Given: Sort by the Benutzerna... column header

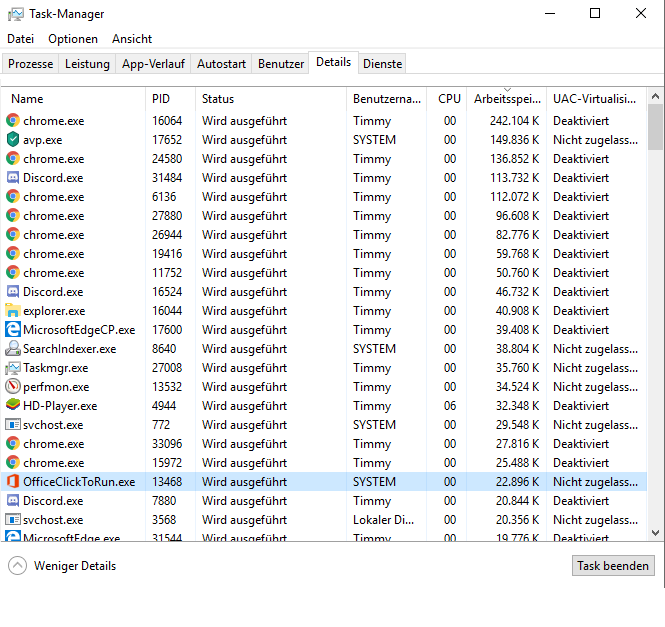Looking at the screenshot, I should 386,99.
